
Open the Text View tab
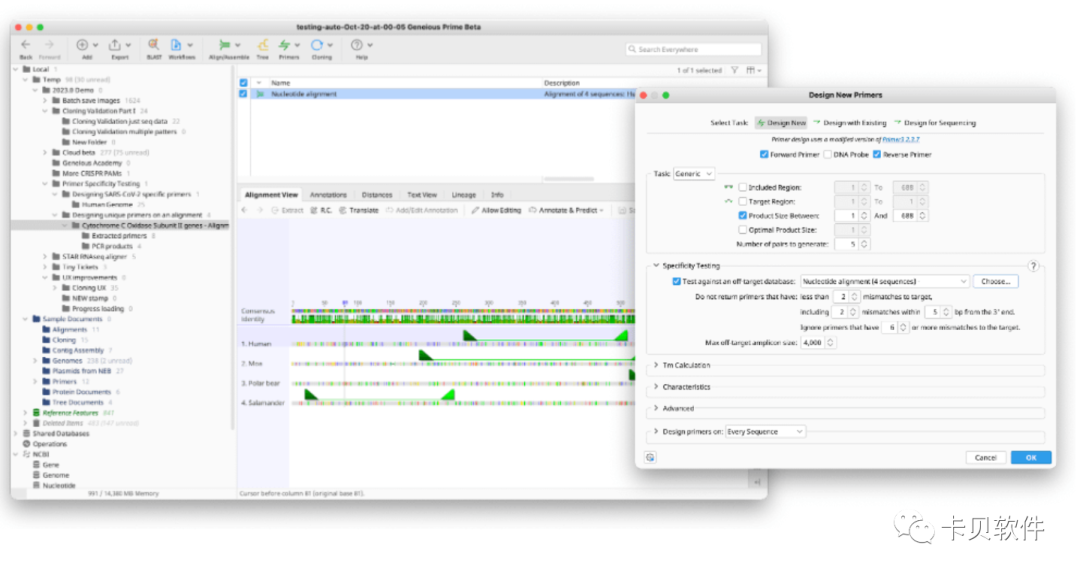point(422,195)
